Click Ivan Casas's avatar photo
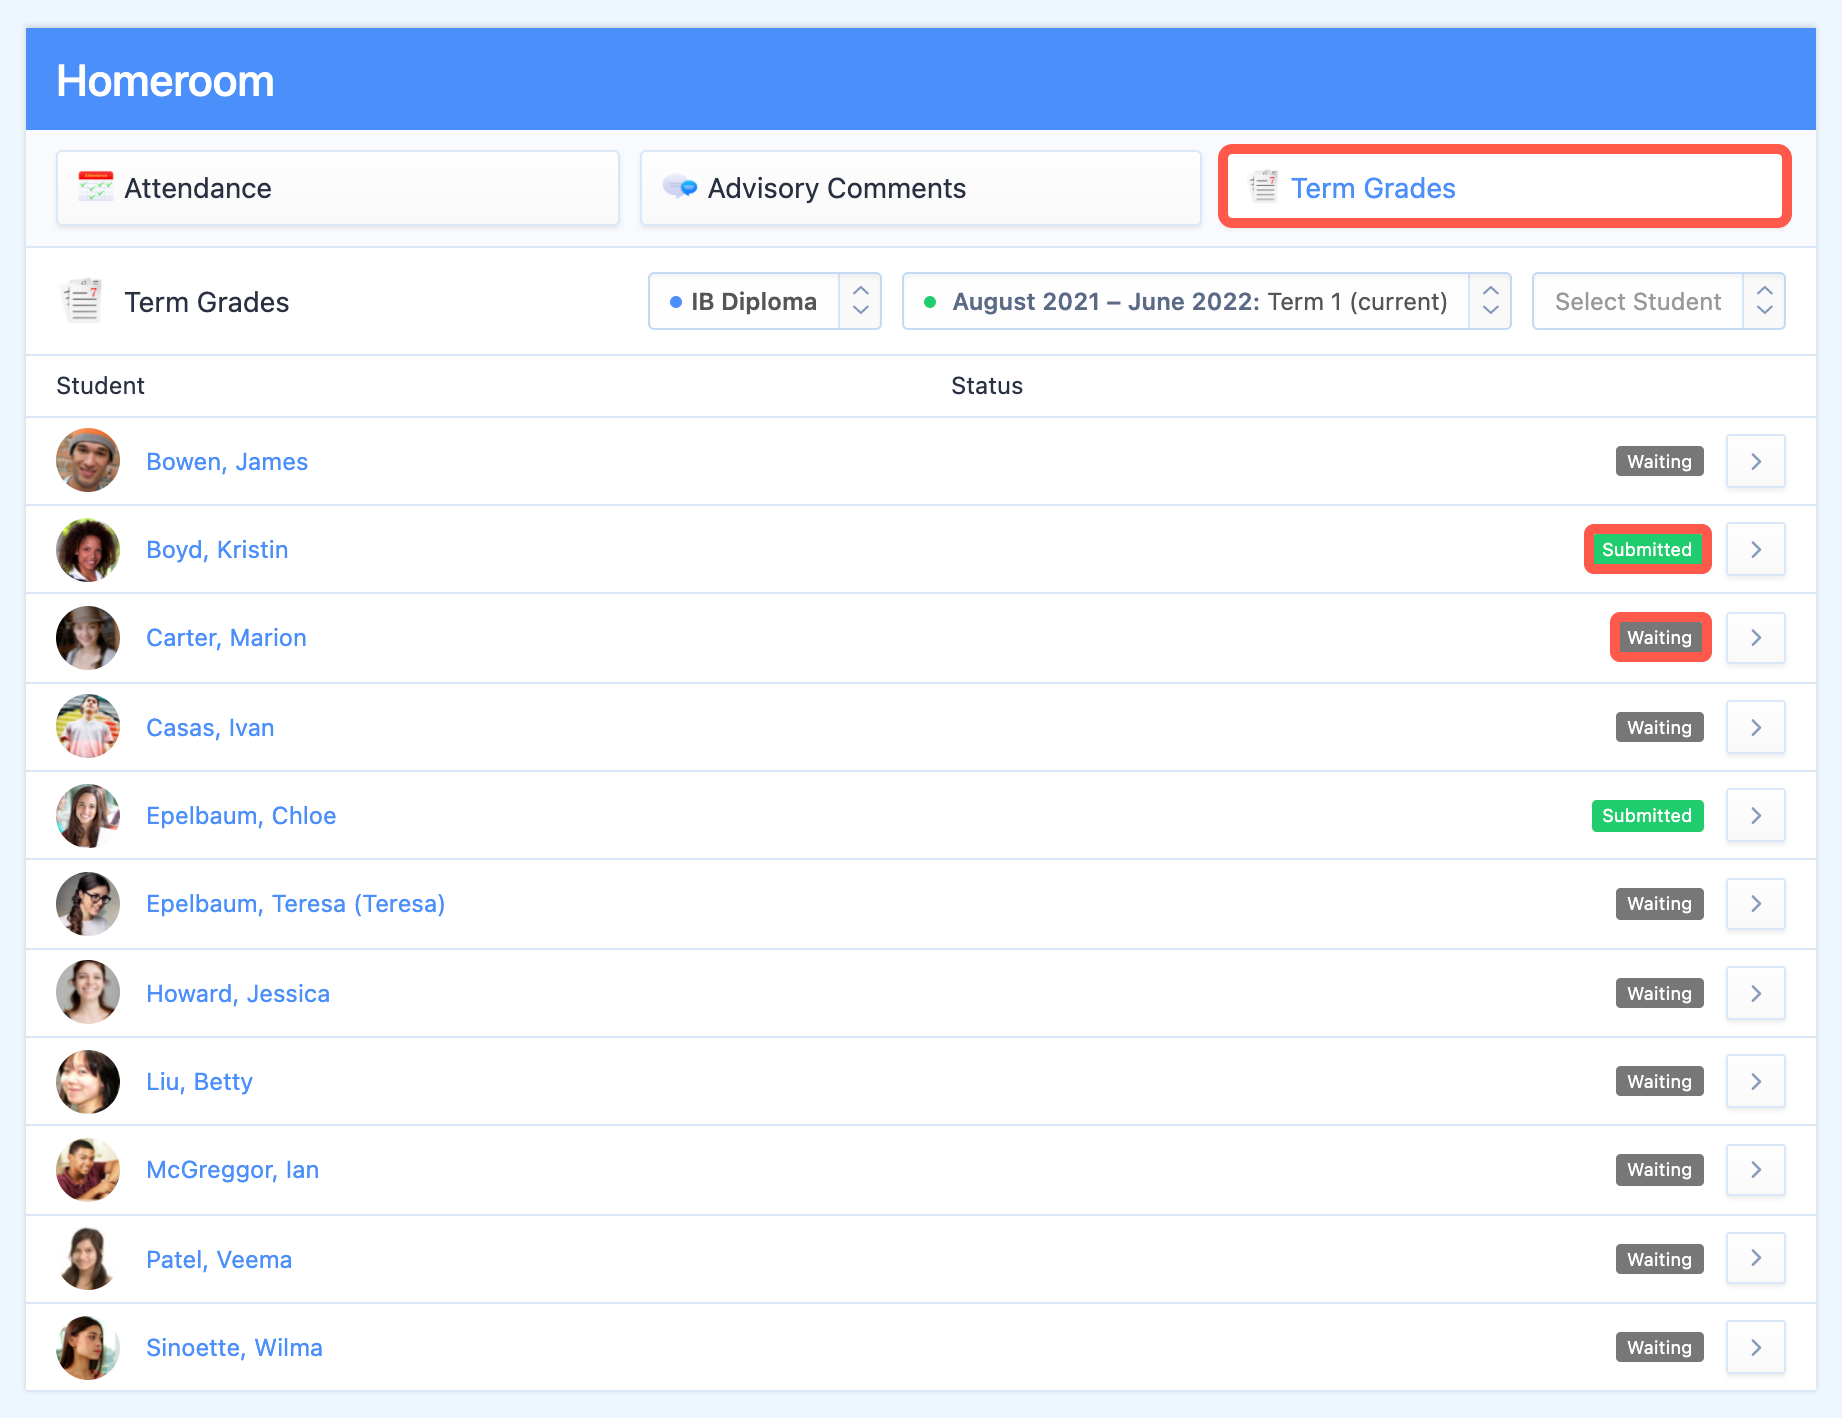Screen dimensions: 1842x1418 [88, 726]
